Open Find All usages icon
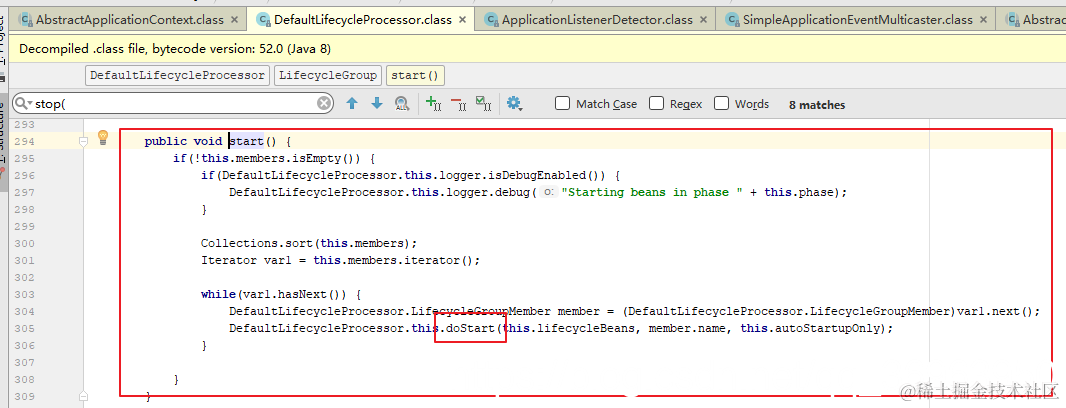The height and width of the screenshot is (408, 1066). 402,103
